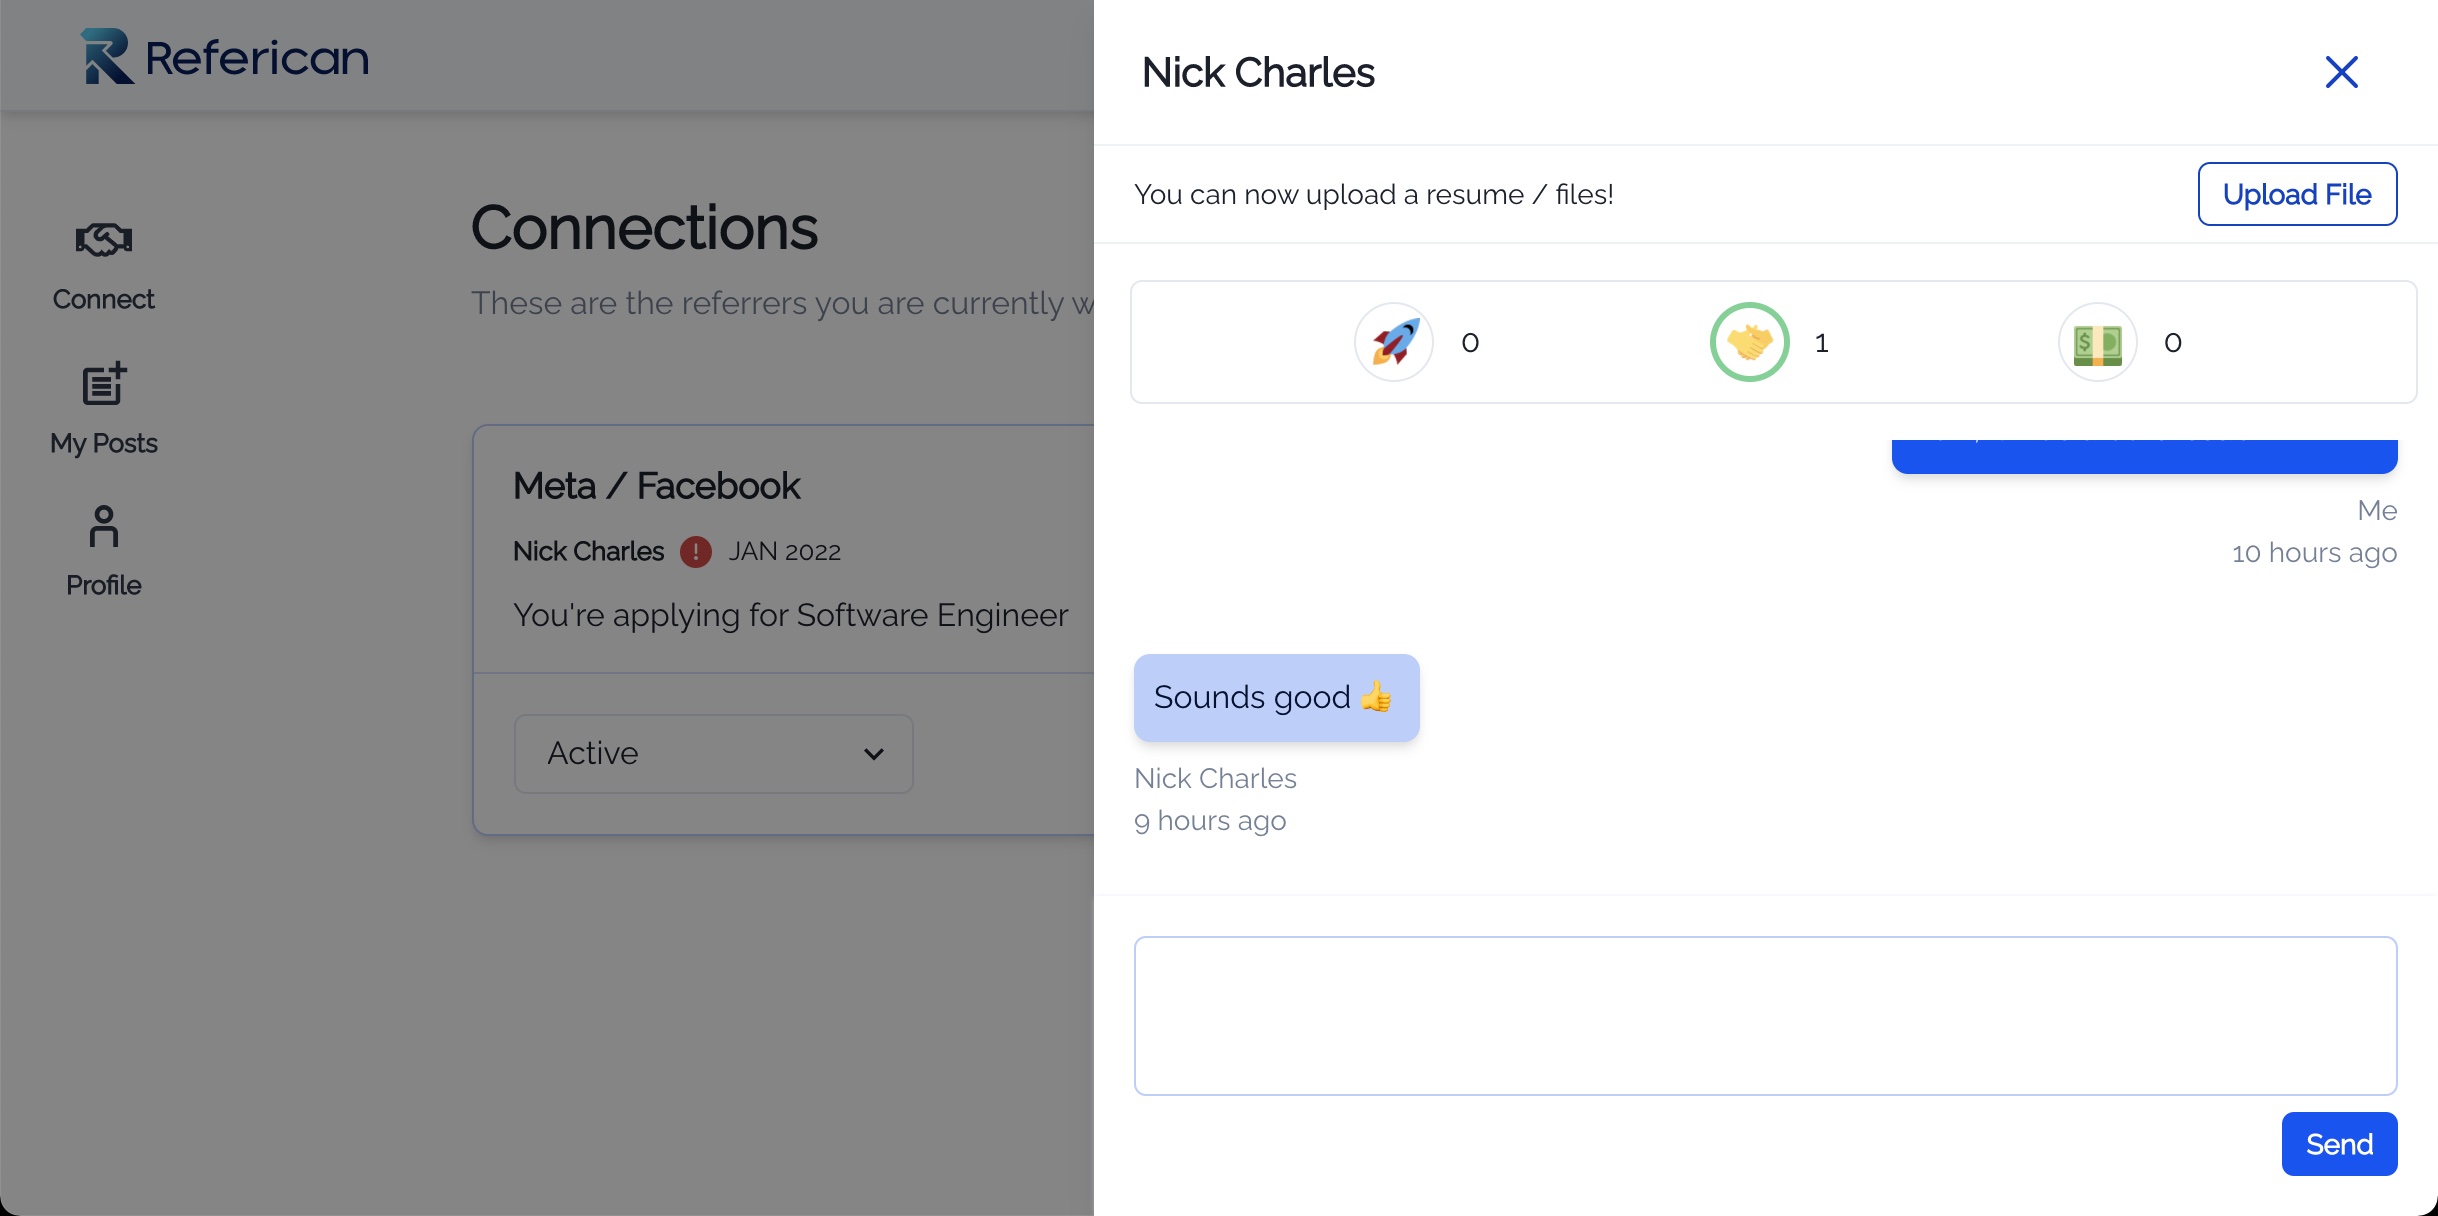Click the money reaction icon
Image resolution: width=2438 pixels, height=1216 pixels.
(x=2097, y=342)
